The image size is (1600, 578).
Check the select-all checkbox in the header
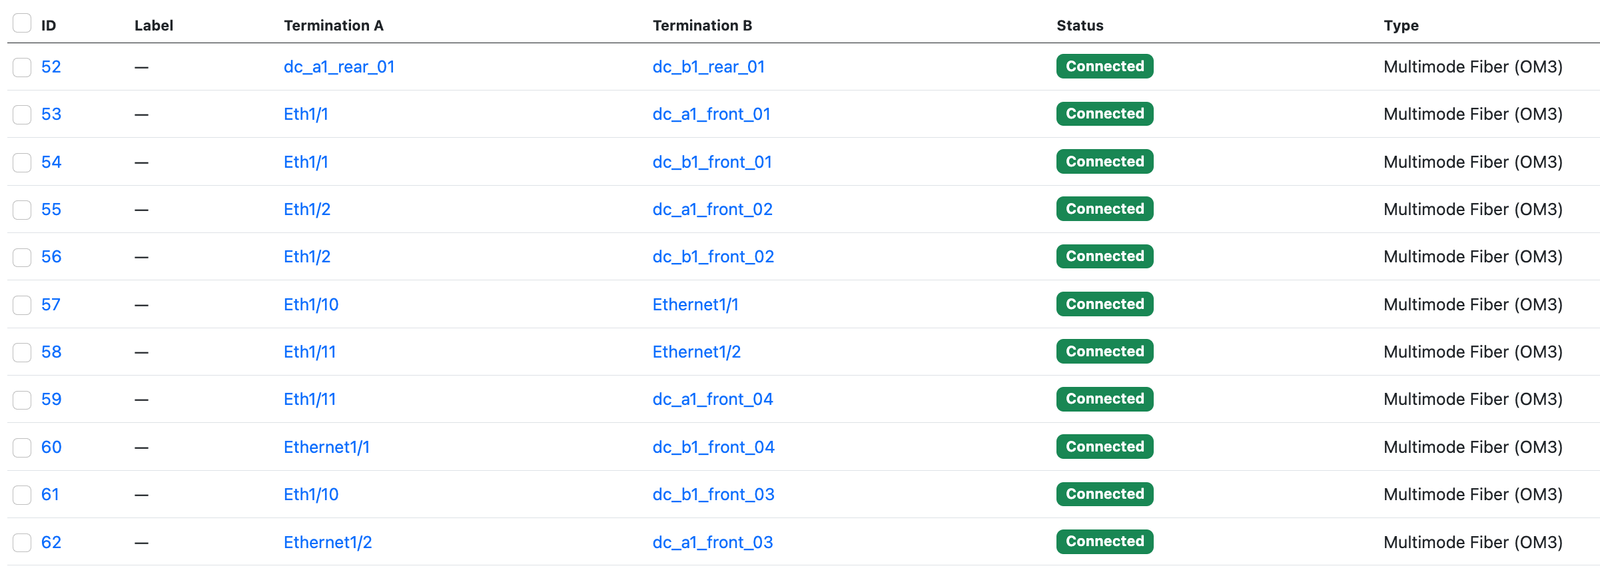22,23
